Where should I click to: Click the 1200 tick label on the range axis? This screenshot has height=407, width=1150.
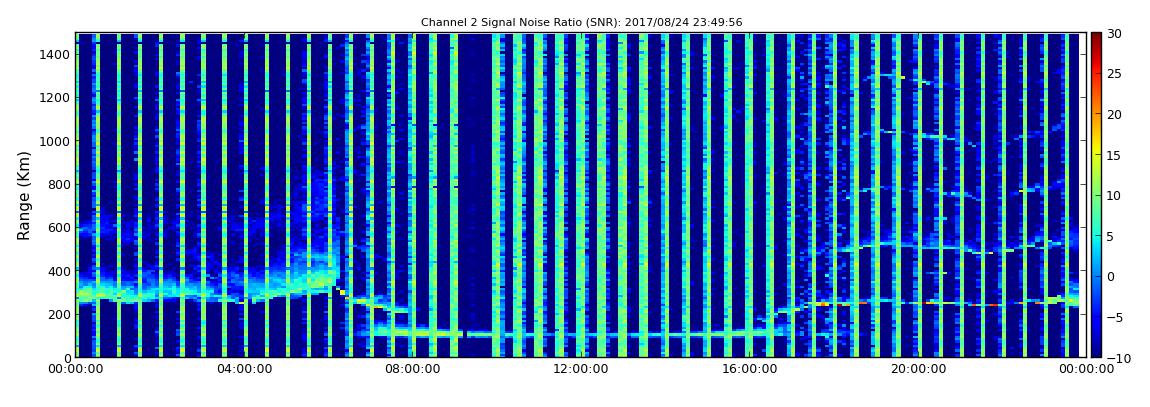click(x=55, y=98)
